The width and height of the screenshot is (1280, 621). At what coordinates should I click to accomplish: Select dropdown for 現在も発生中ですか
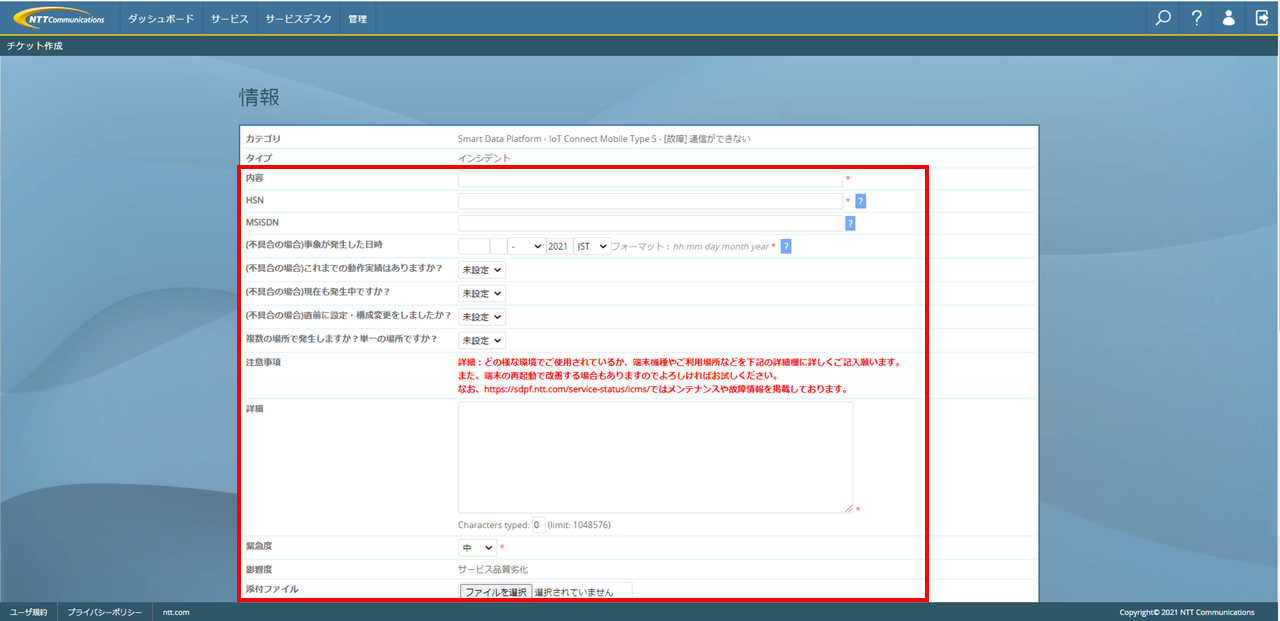[x=482, y=294]
